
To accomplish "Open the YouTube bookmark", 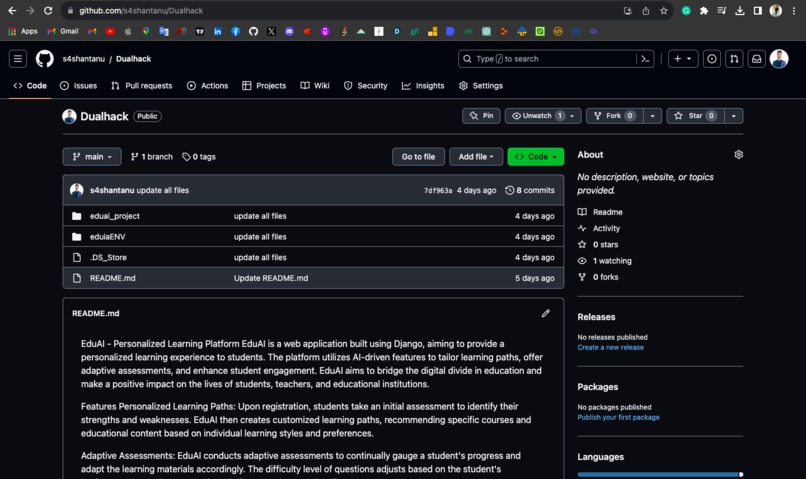I will click(x=110, y=31).
